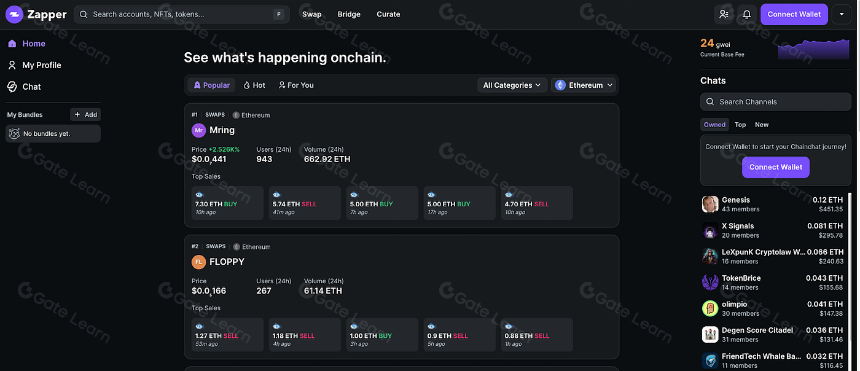Click the 0.12 ETH Genesis price
Image resolution: width=860 pixels, height=371 pixels.
(x=828, y=200)
